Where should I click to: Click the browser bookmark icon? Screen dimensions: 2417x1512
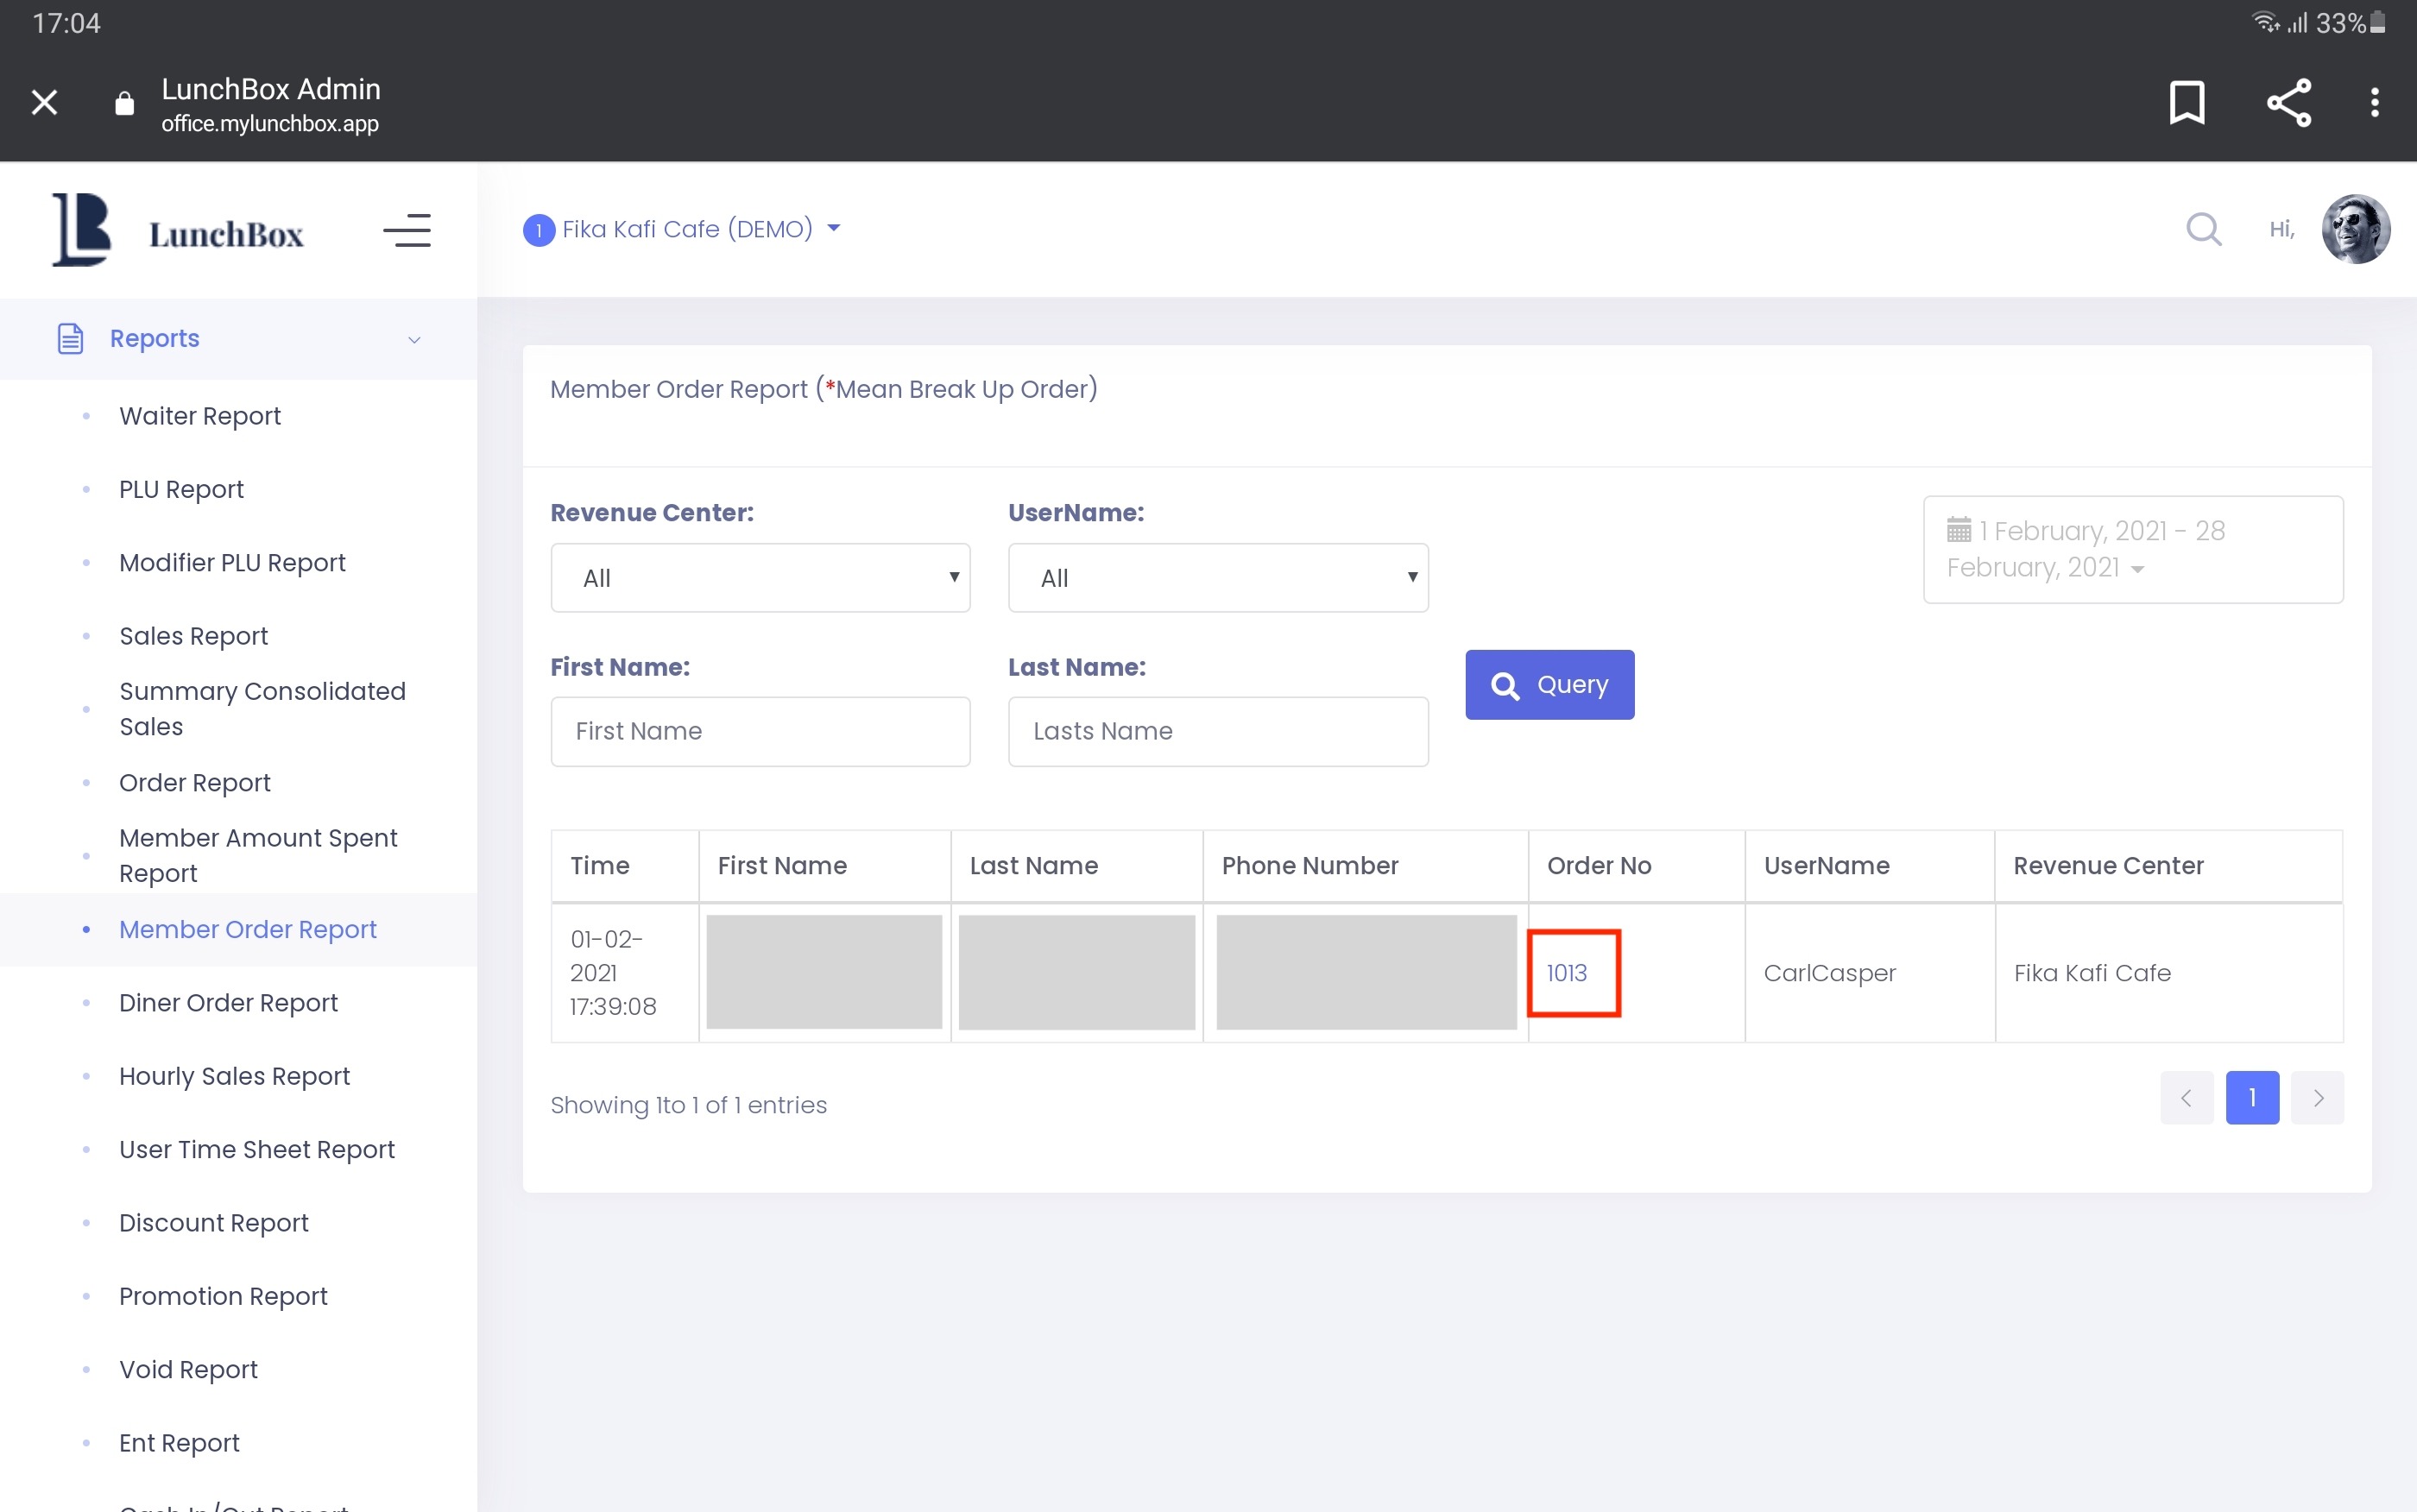tap(2186, 102)
